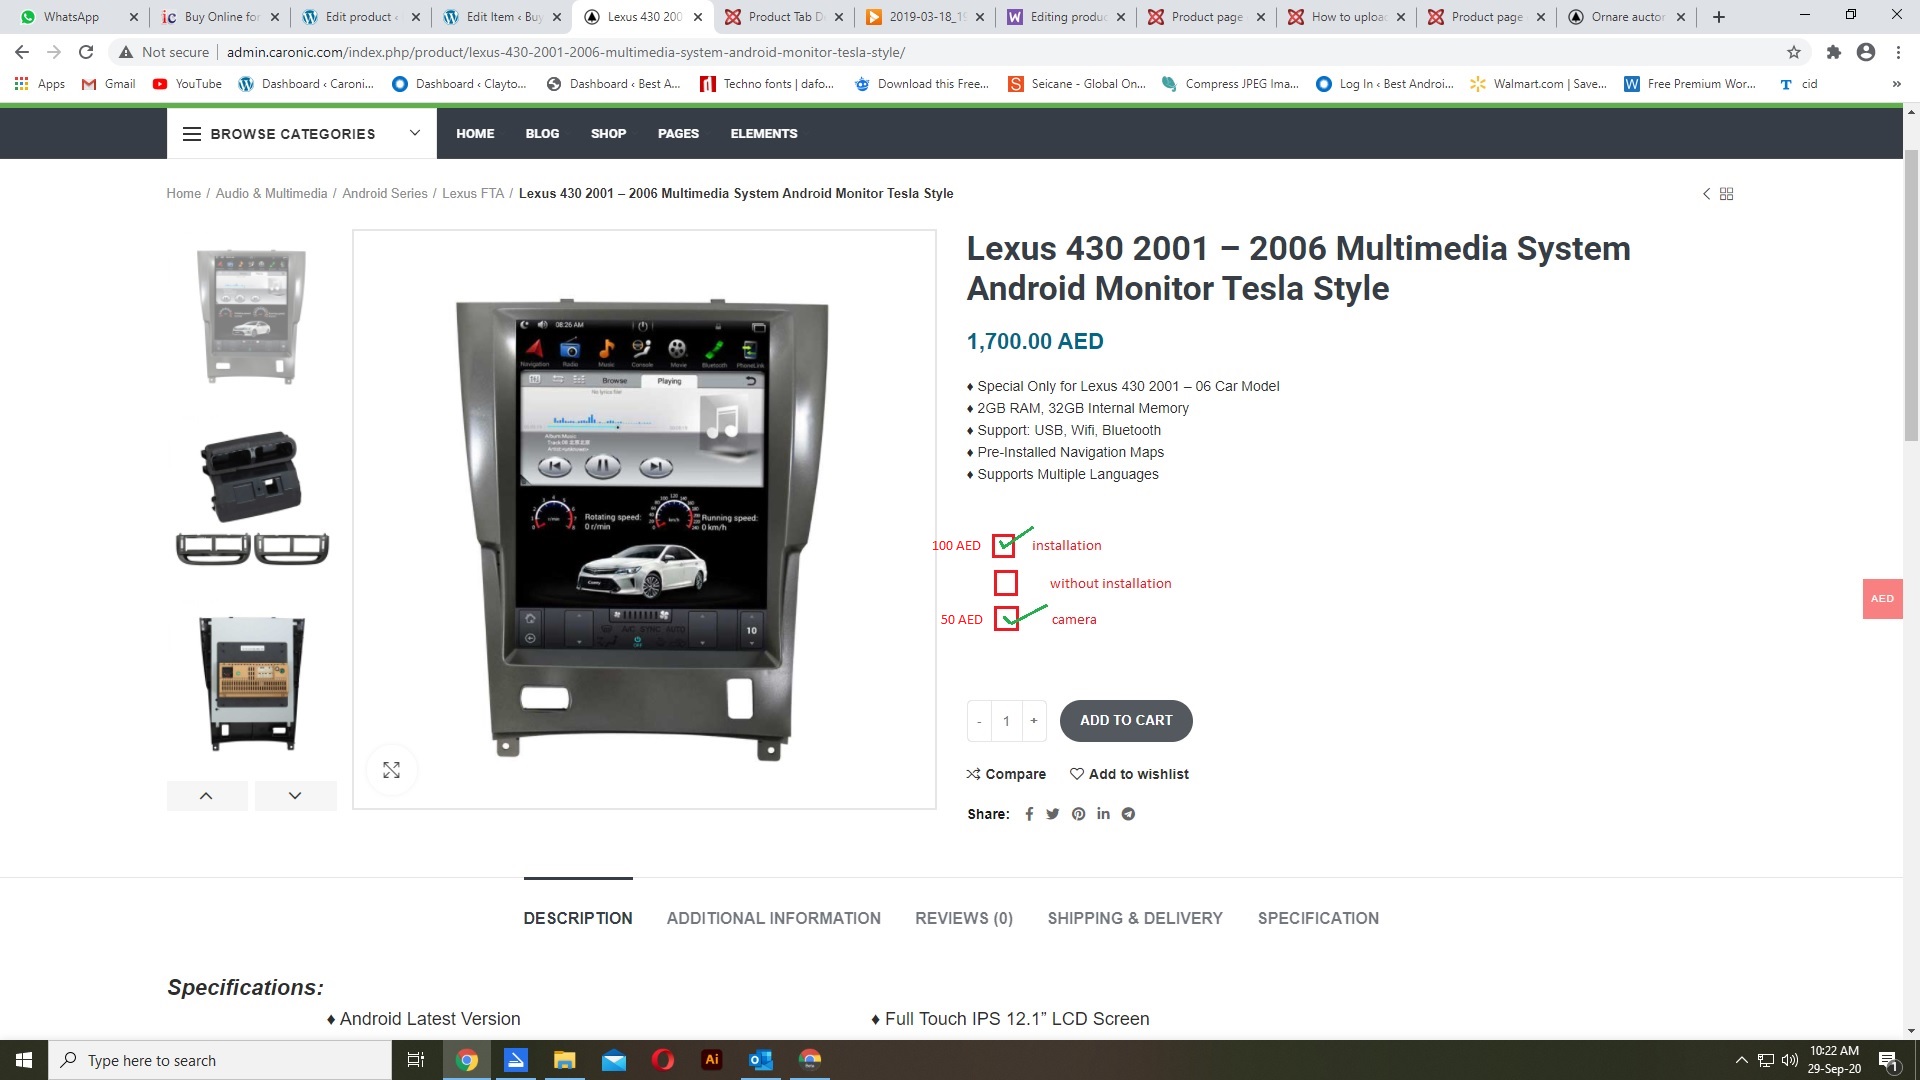
Task: Open the Apps bookmark shortcut
Action: (x=40, y=84)
